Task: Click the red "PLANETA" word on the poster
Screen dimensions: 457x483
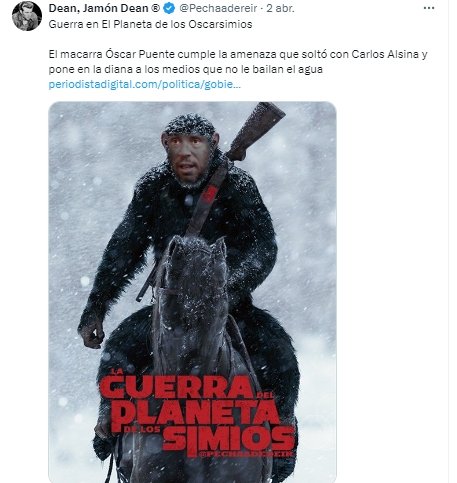Action: click(x=195, y=412)
